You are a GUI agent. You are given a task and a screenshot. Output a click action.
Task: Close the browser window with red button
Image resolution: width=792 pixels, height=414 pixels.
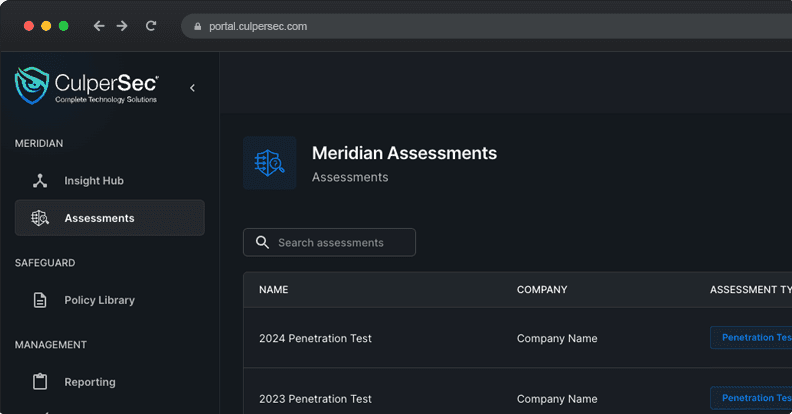pos(29,26)
